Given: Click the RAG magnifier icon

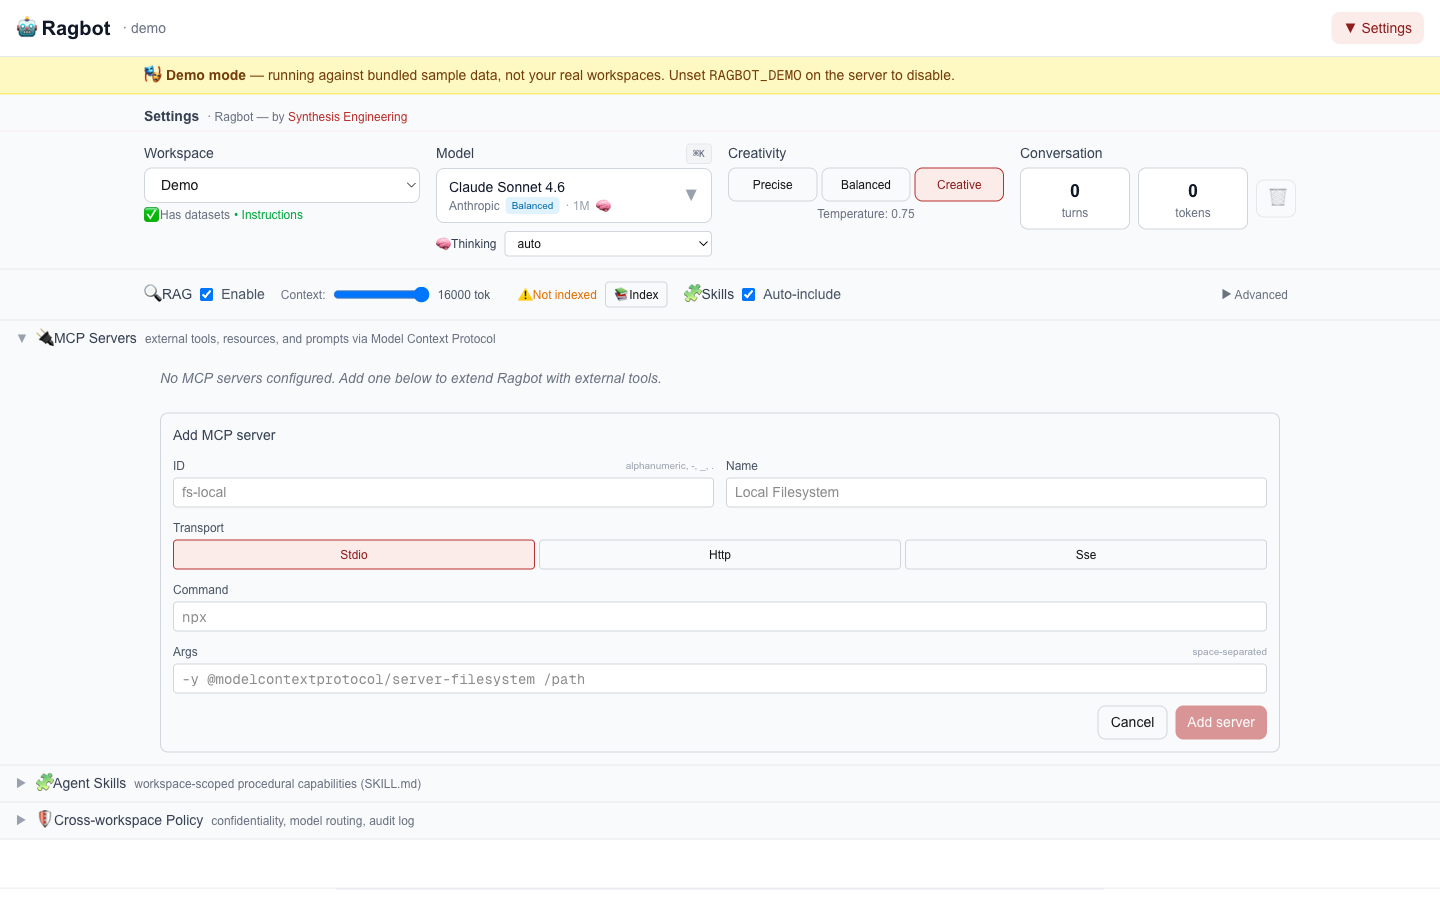Looking at the screenshot, I should coord(153,293).
